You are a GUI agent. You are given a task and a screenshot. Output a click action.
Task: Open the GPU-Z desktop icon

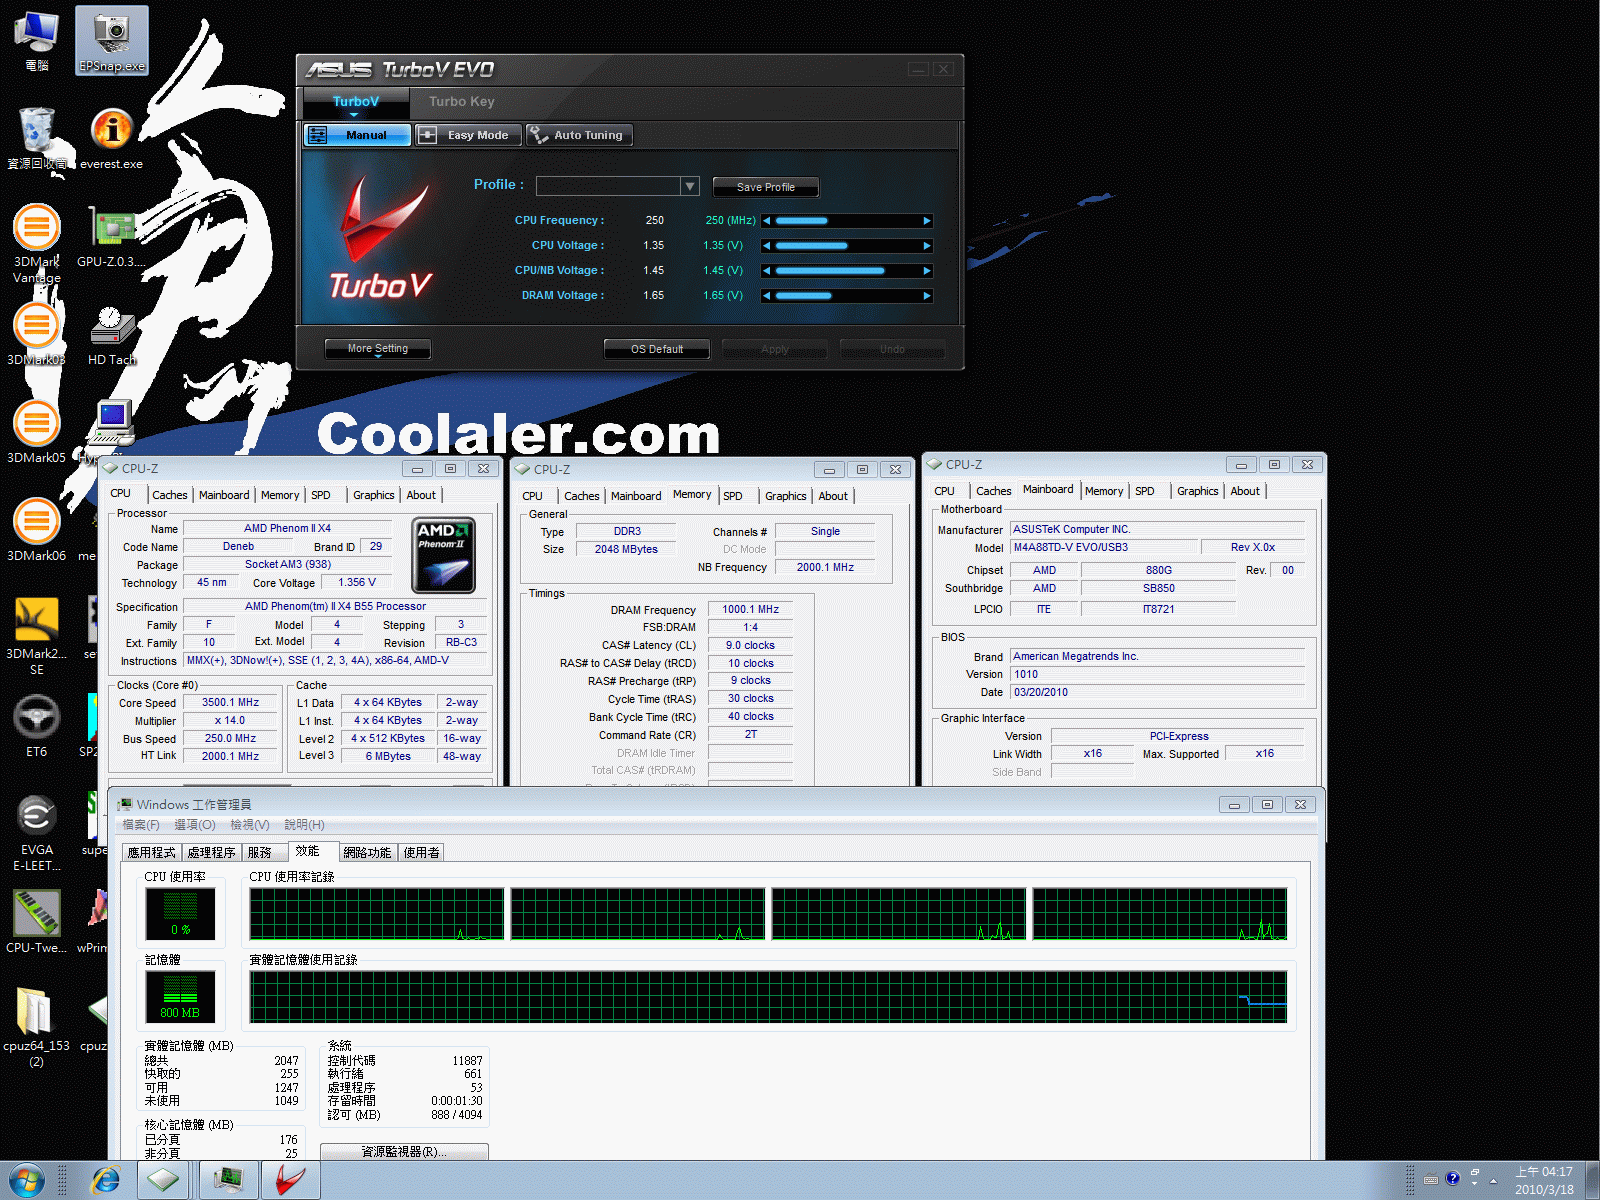tap(111, 237)
